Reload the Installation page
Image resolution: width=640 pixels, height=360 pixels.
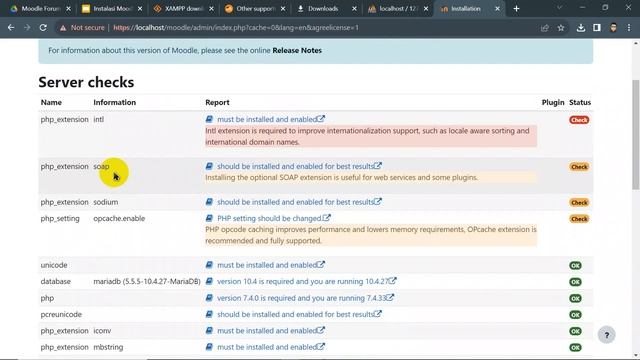(43, 28)
